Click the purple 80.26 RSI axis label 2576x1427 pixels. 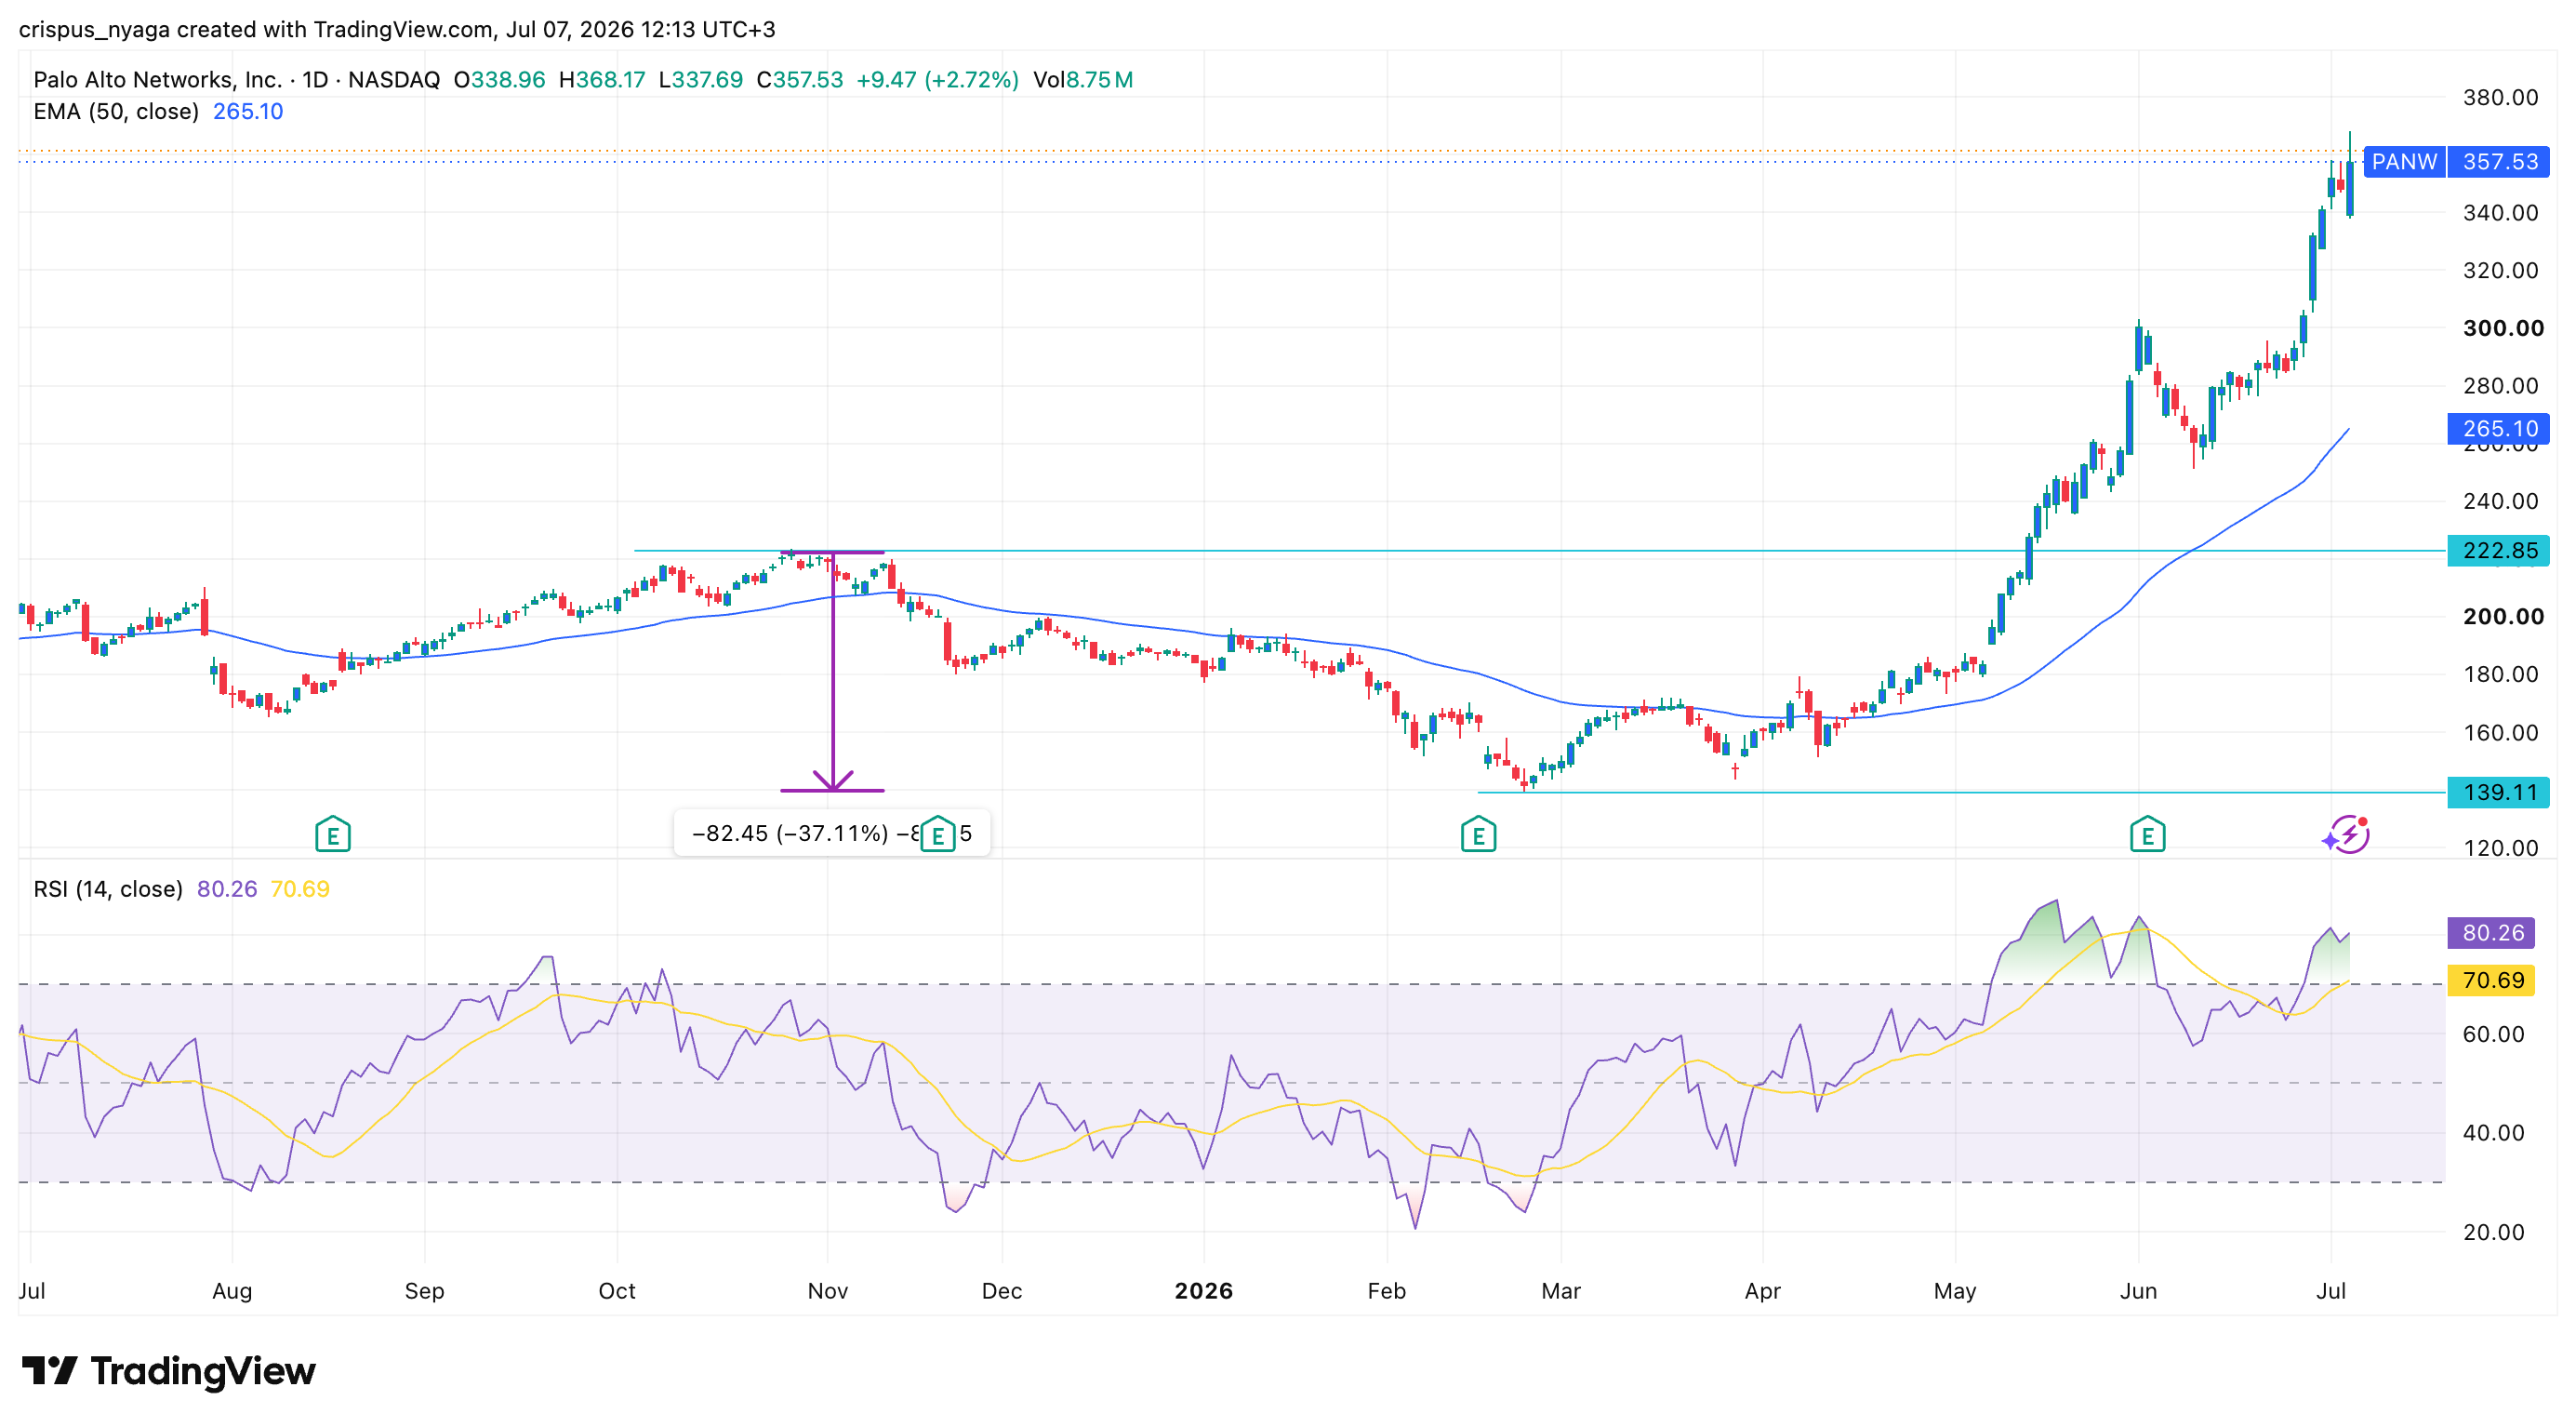[2491, 933]
